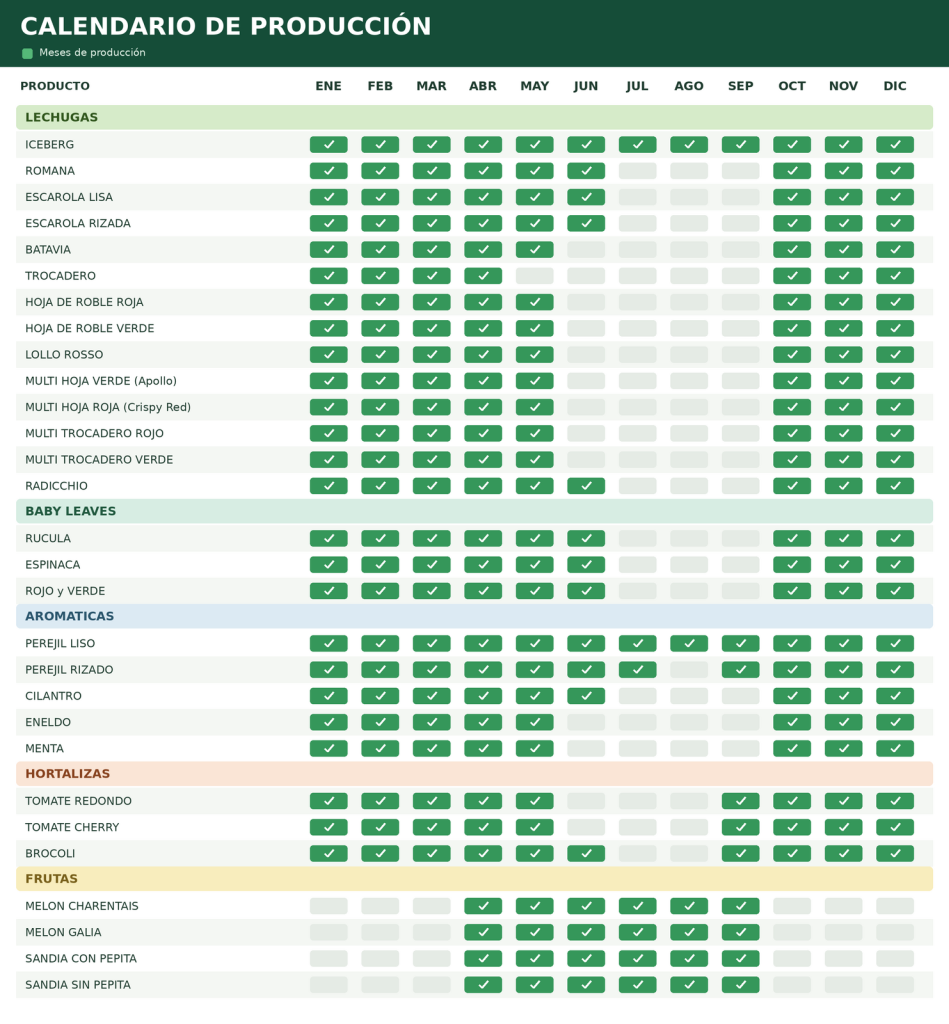Click the ESCAROLA RIZADA product name

78,223
